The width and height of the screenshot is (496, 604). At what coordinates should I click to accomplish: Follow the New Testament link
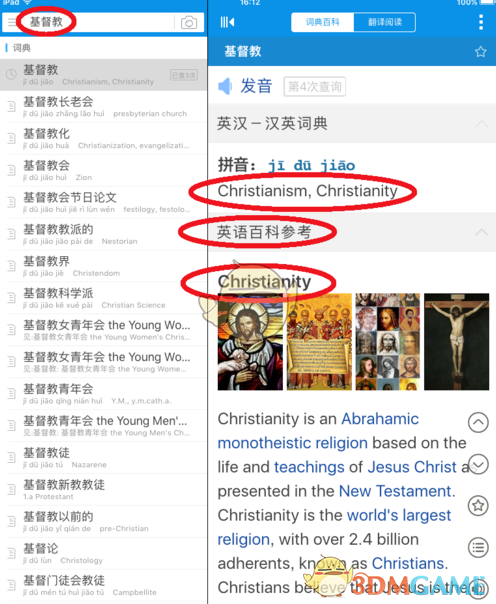point(395,491)
